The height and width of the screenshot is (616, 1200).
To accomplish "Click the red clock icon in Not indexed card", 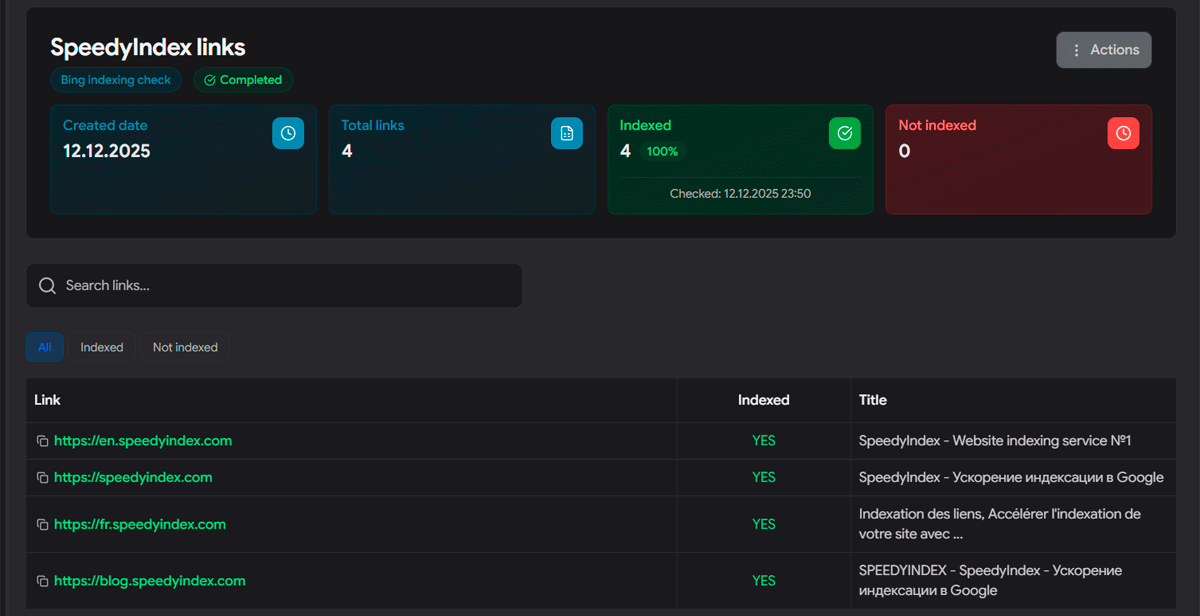I will pyautogui.click(x=1123, y=133).
